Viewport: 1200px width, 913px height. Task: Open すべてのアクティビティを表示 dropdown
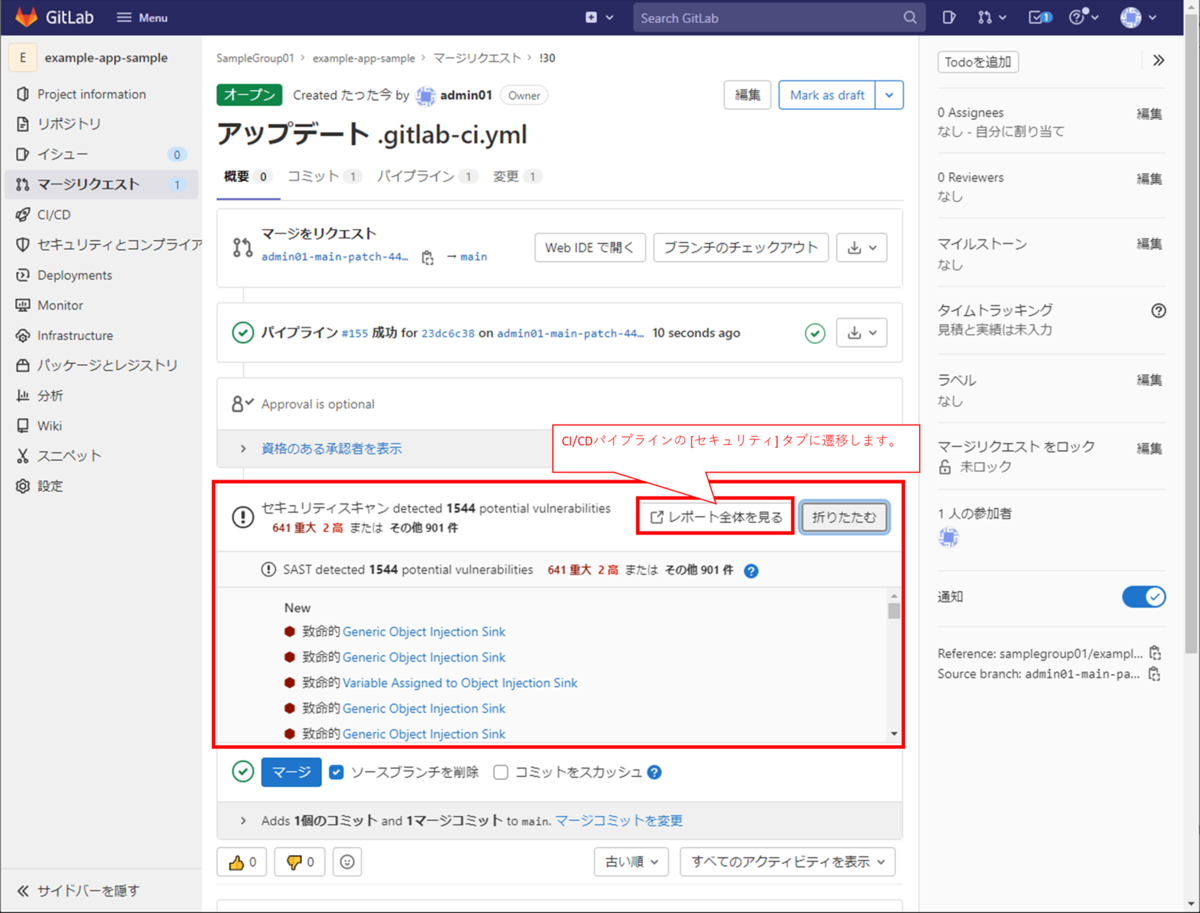point(788,862)
